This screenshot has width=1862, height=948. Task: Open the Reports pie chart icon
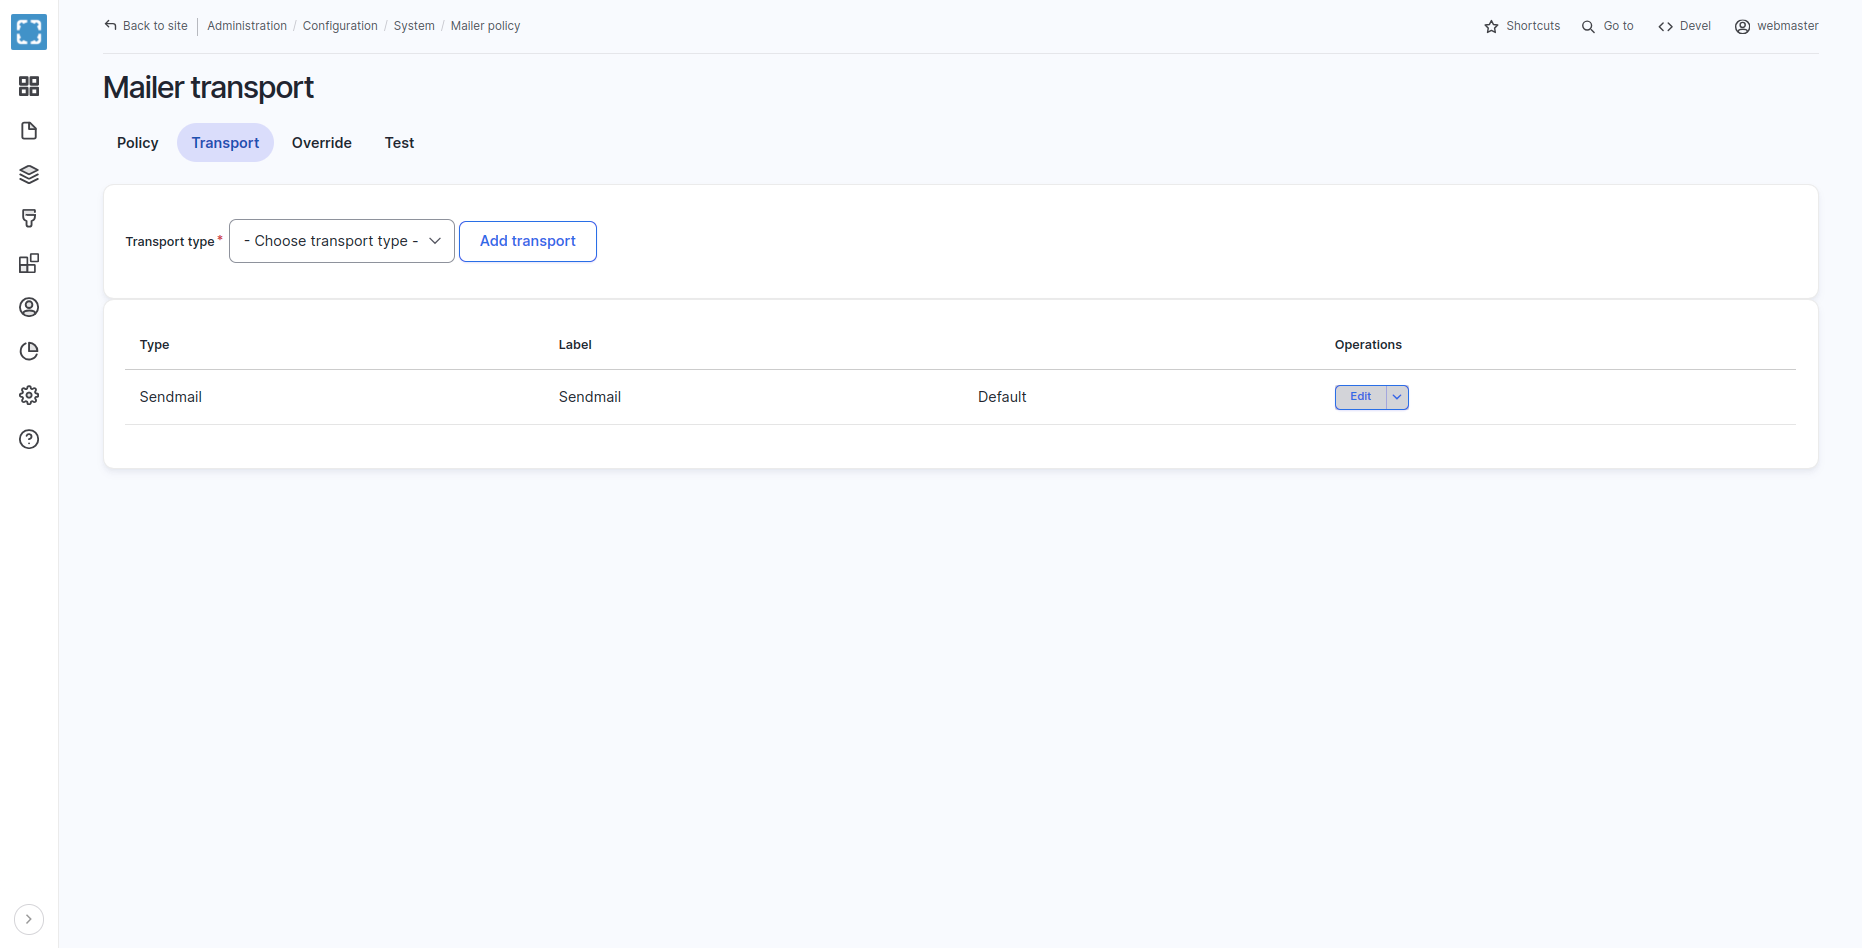[x=29, y=351]
